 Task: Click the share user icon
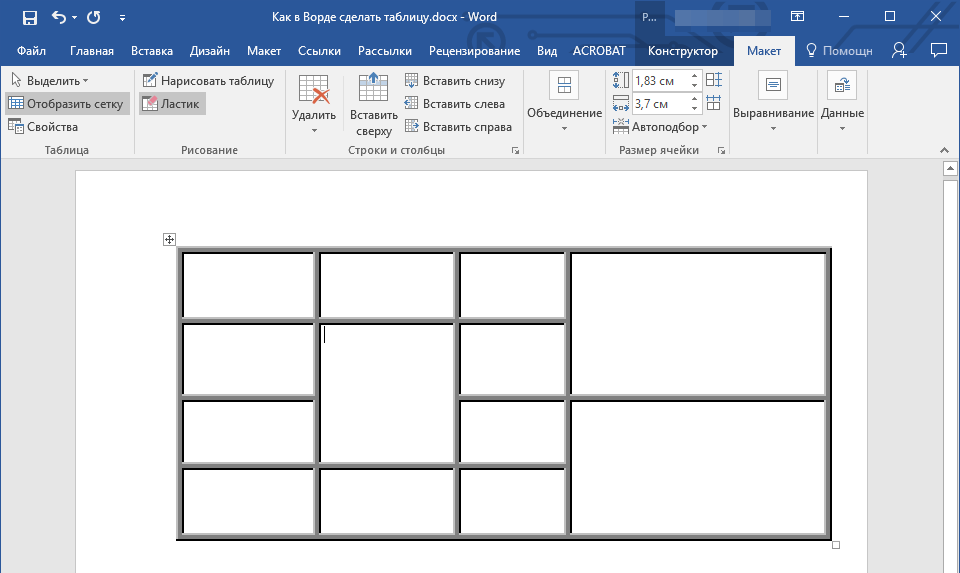[899, 50]
